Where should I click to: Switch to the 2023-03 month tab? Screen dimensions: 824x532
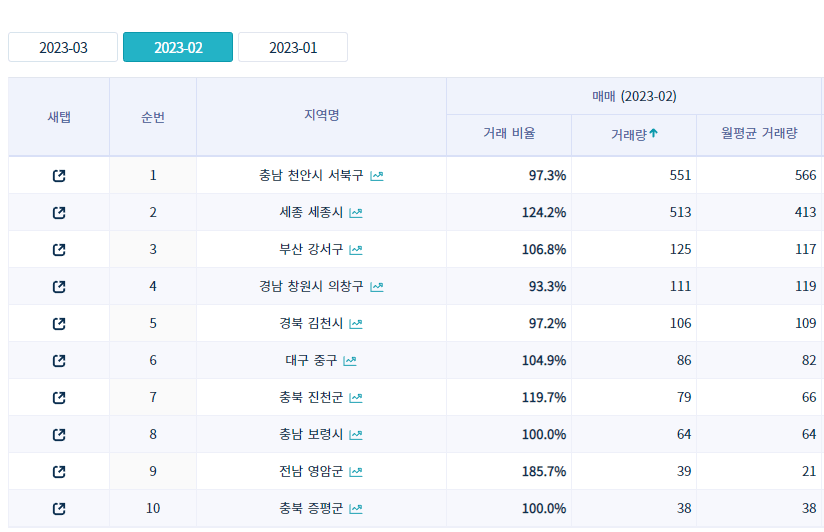(63, 47)
